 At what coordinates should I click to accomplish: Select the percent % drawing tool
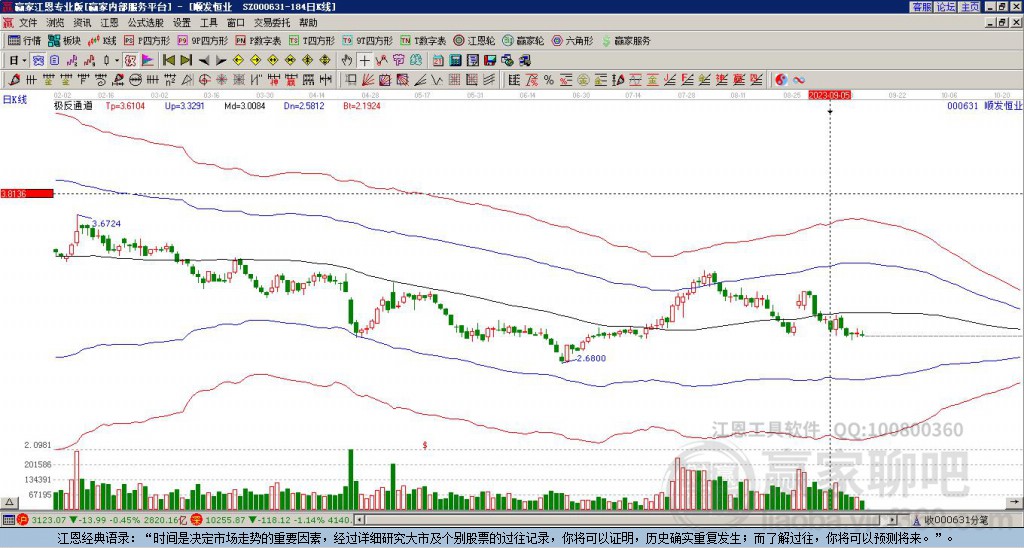pyautogui.click(x=549, y=80)
